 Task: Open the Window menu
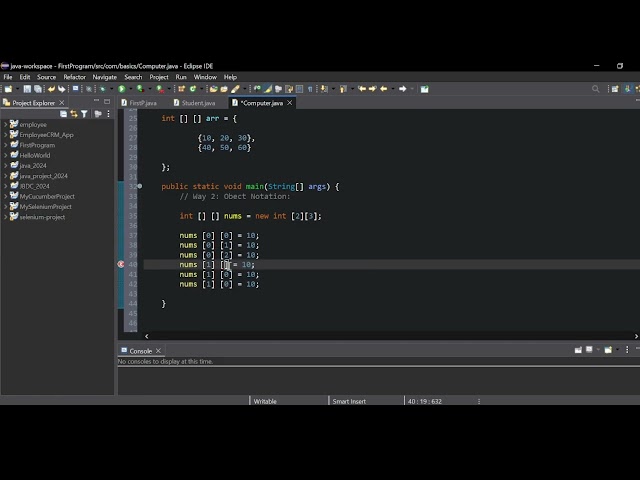(205, 77)
